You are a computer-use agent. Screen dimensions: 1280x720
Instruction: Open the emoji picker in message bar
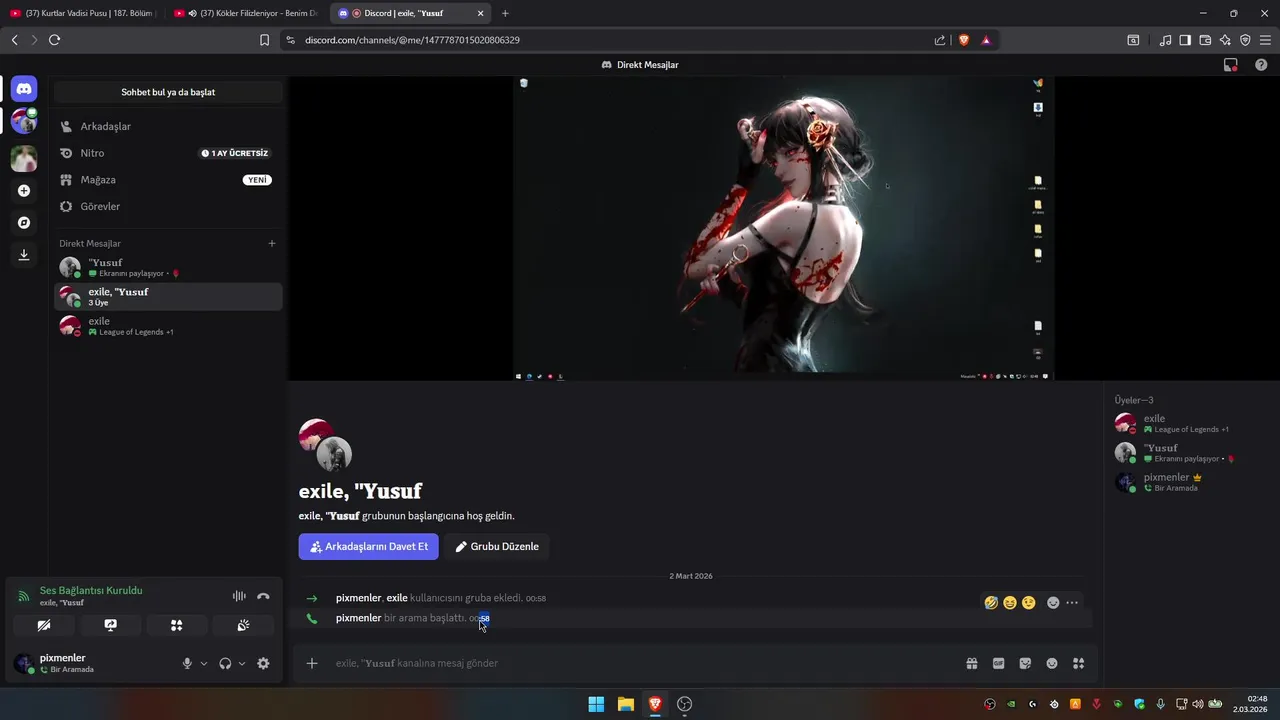point(1051,663)
